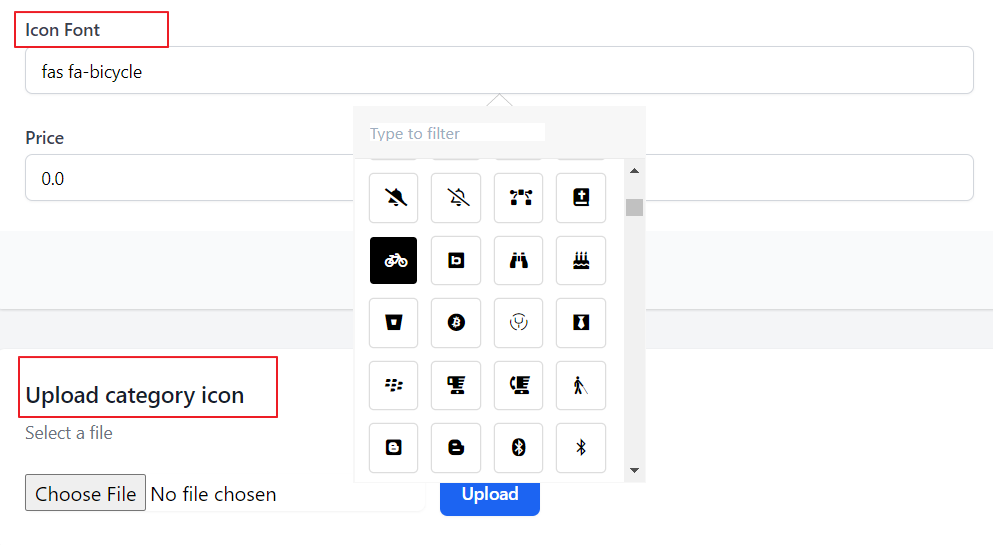Pick the binoculars icon
This screenshot has width=993, height=545.
(519, 260)
